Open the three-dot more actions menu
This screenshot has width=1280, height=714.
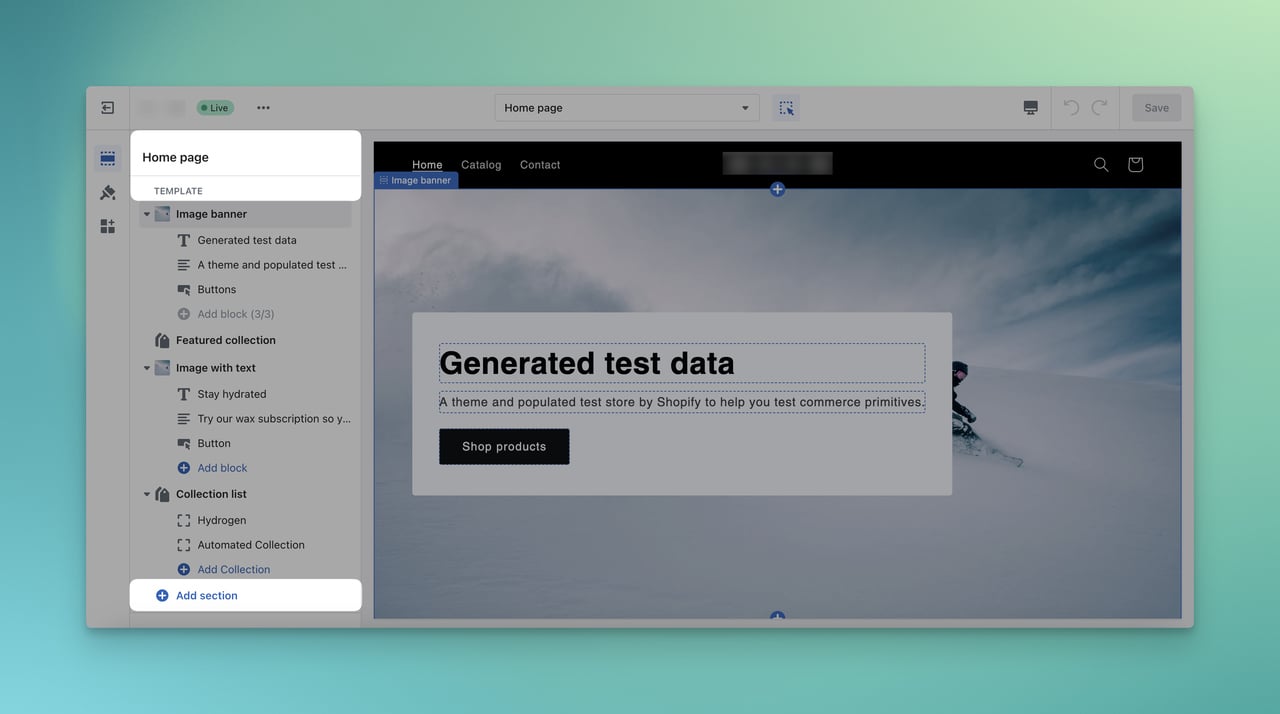[263, 108]
